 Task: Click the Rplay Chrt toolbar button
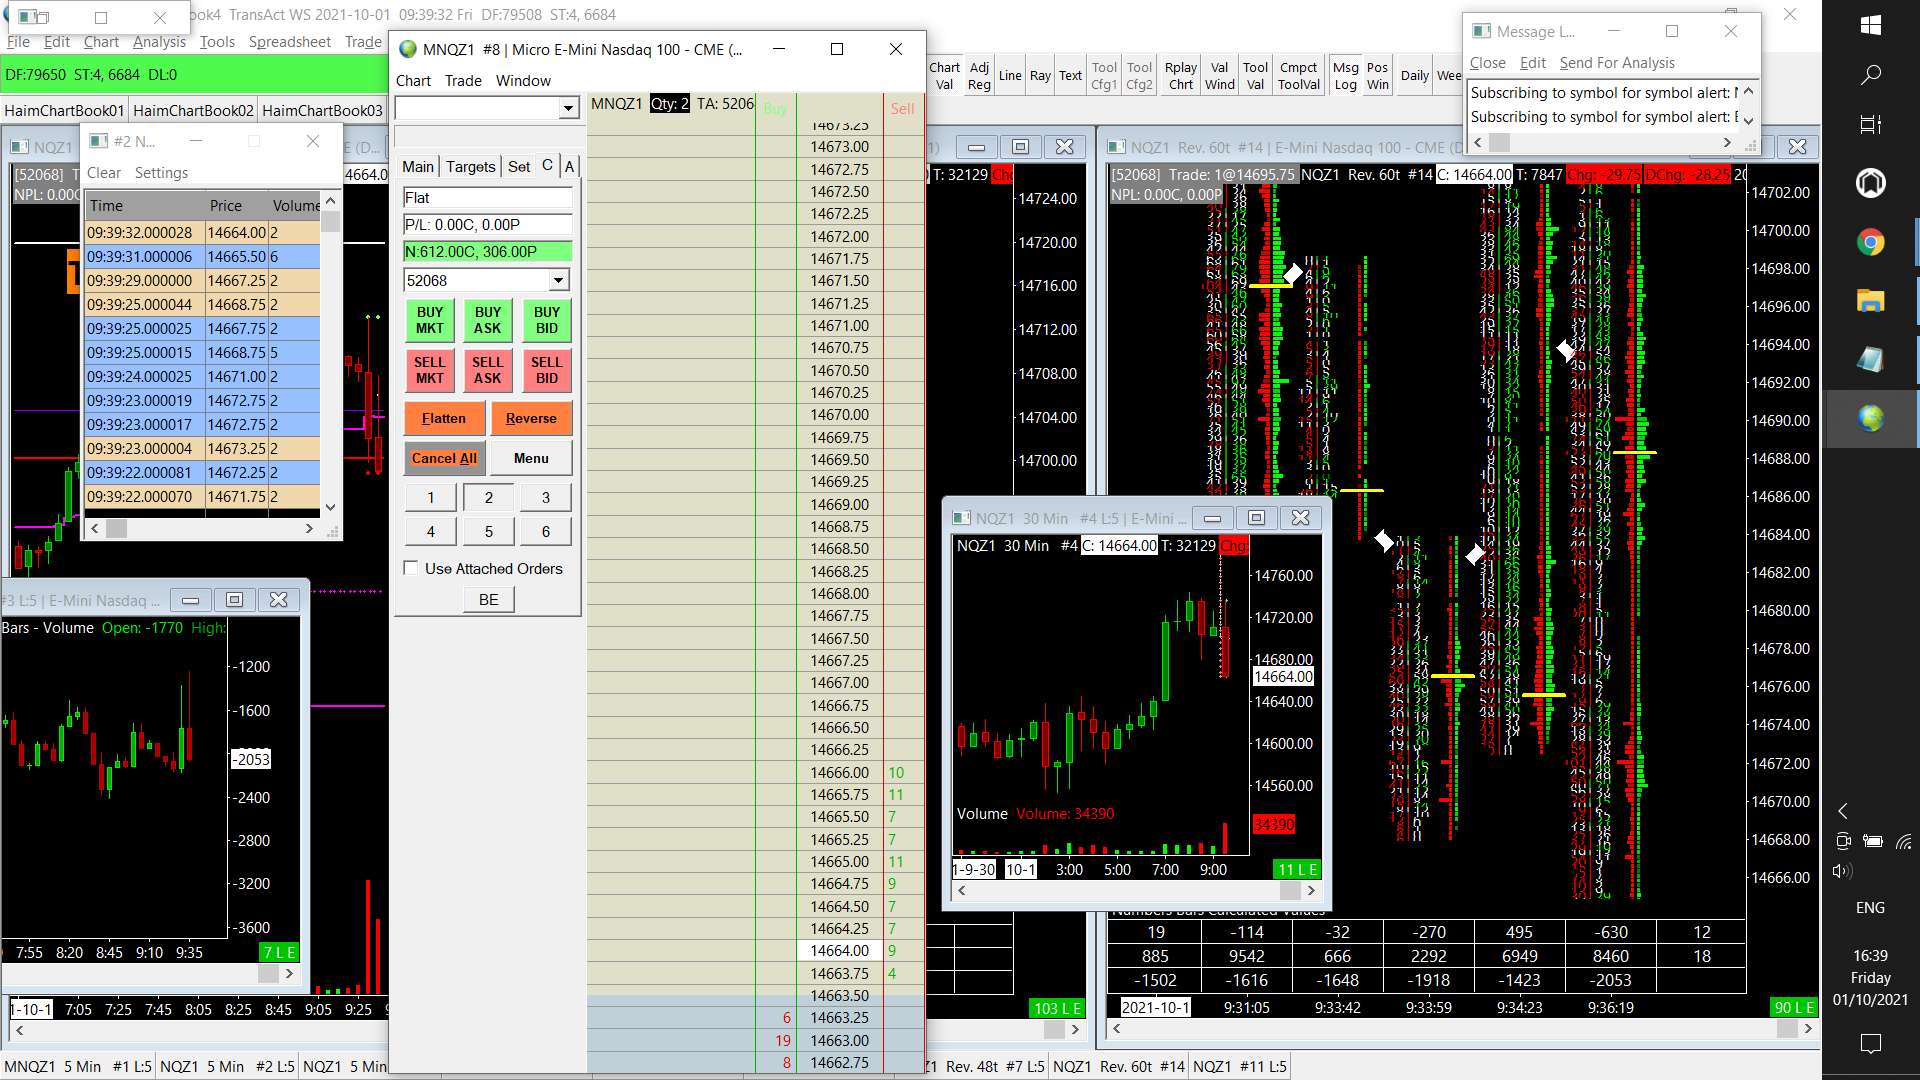pyautogui.click(x=1180, y=76)
